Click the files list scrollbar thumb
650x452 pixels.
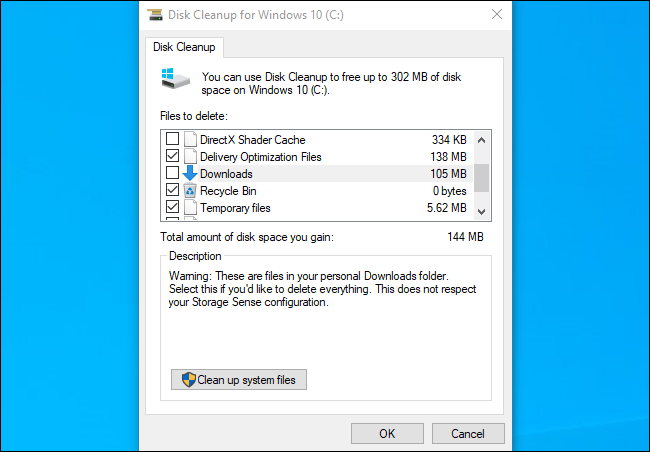481,178
